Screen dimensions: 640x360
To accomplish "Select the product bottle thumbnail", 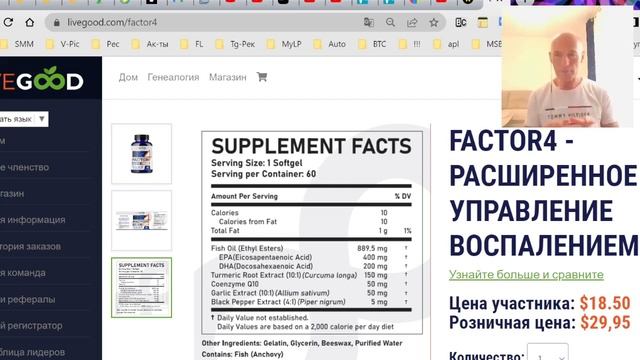I will coord(142,154).
